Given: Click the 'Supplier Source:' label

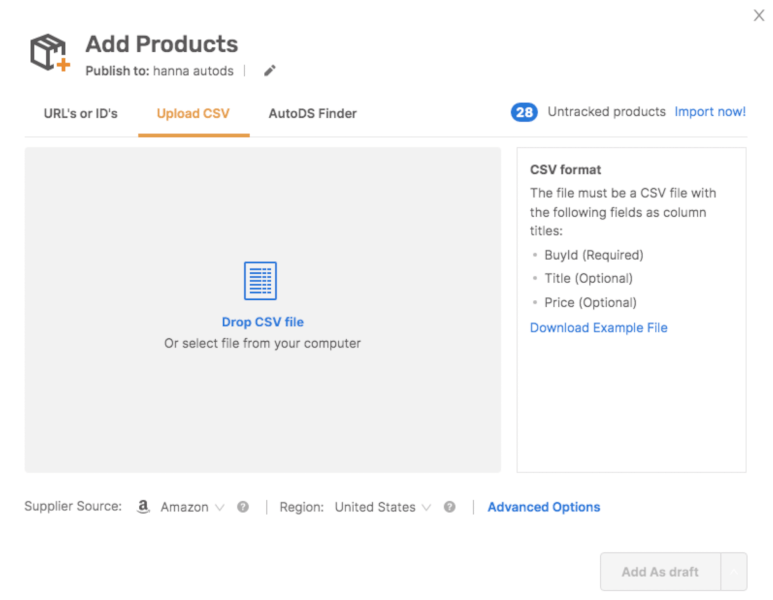Looking at the screenshot, I should pos(73,506).
